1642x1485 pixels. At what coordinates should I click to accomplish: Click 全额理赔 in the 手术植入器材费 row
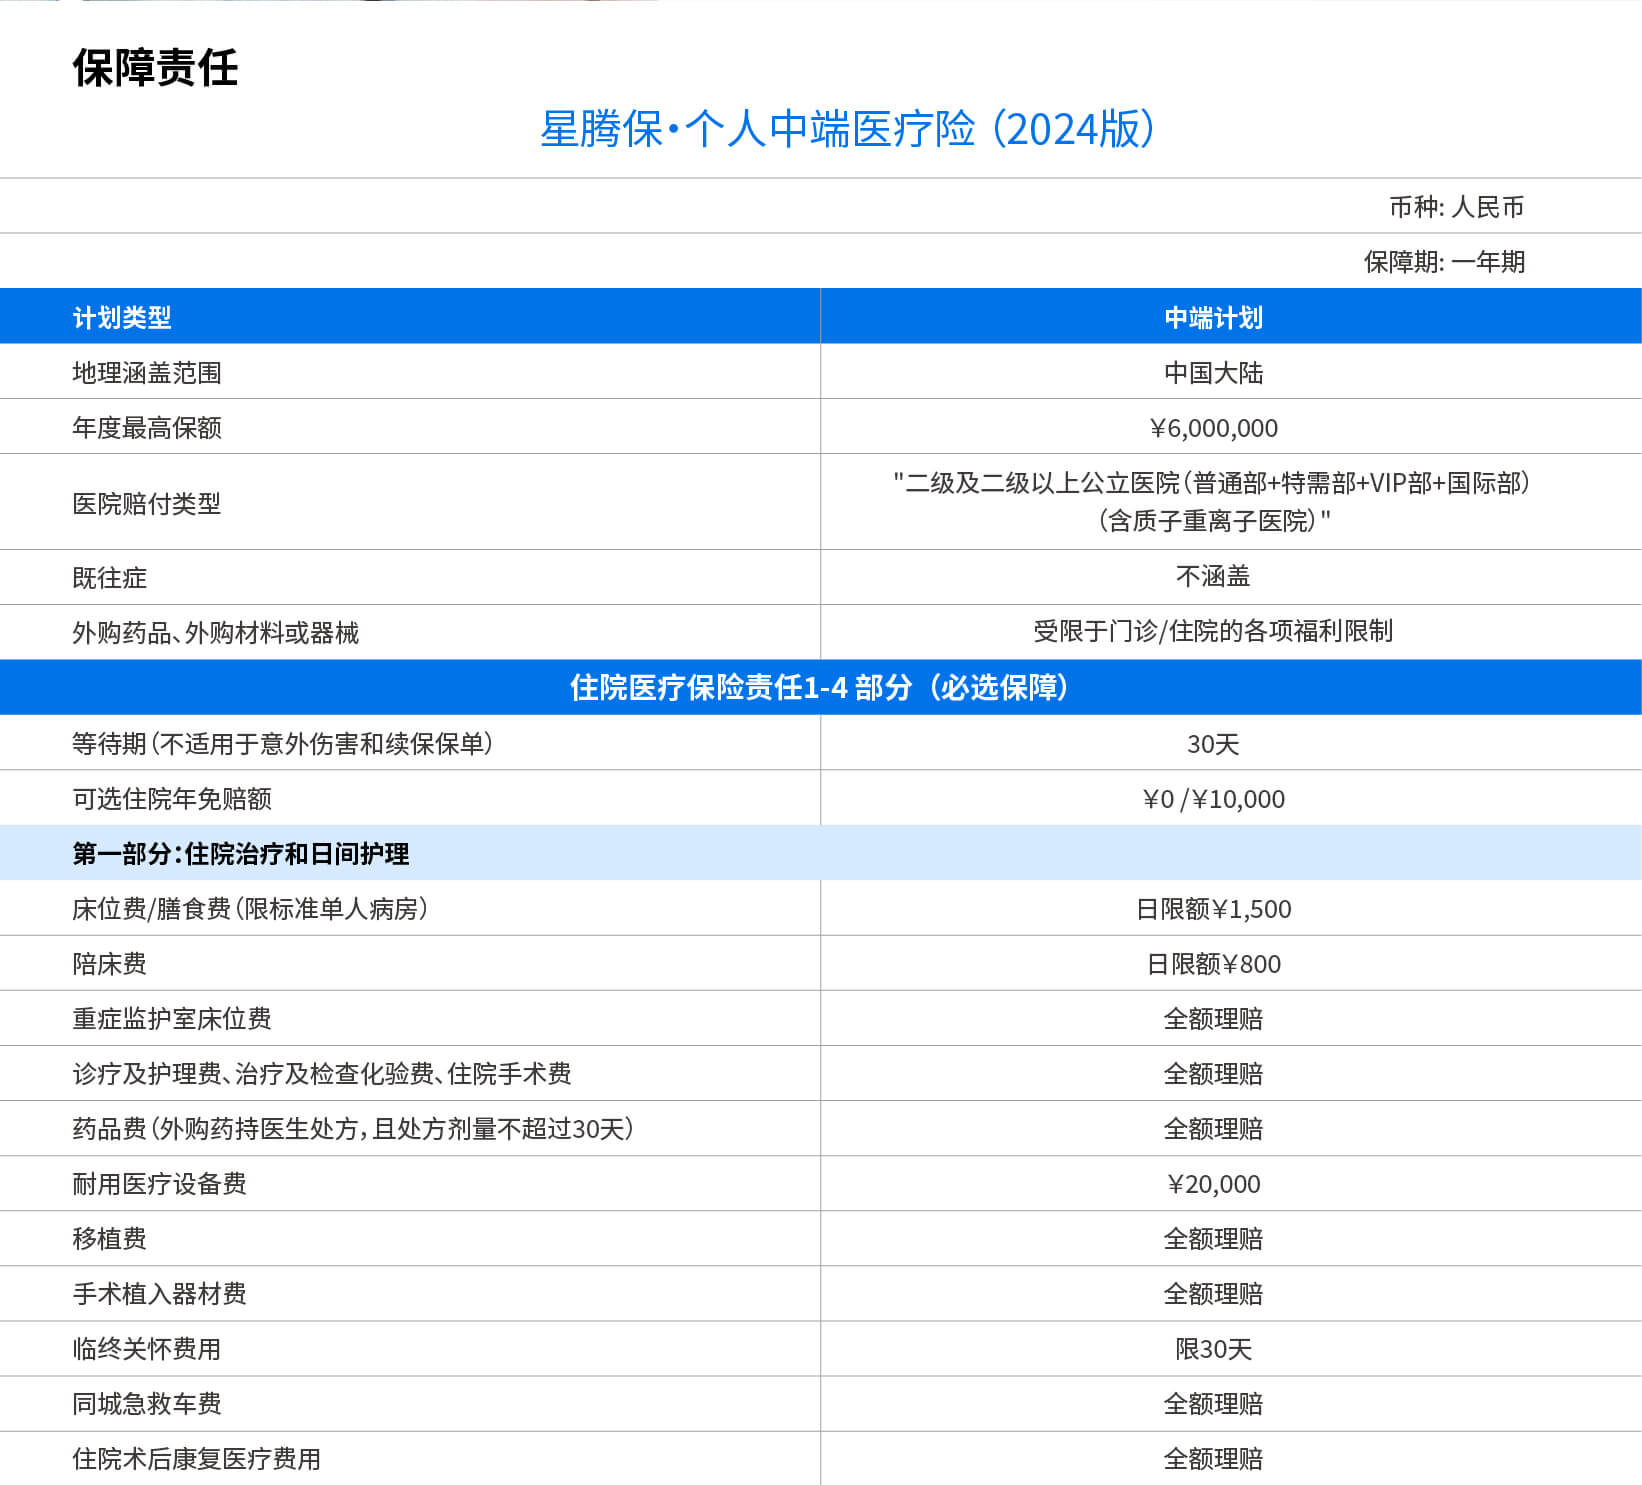pyautogui.click(x=1214, y=1293)
